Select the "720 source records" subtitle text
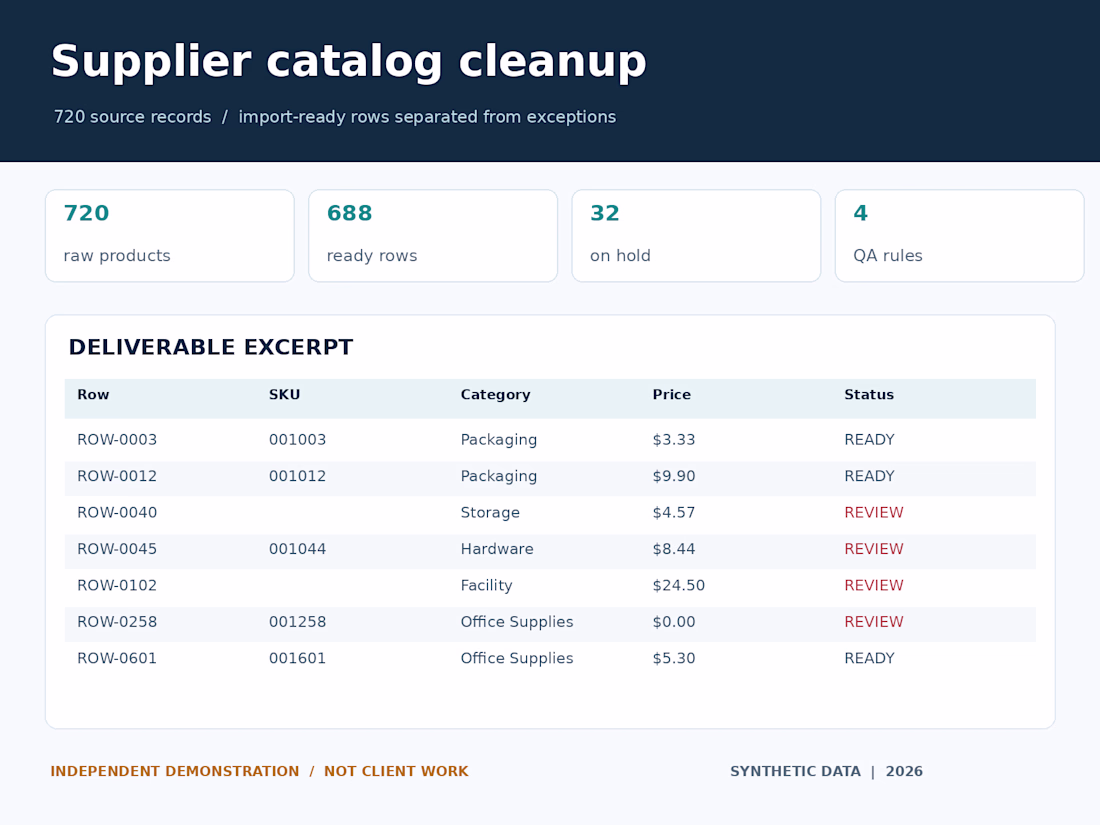Viewport: 1100px width, 825px height. [133, 116]
